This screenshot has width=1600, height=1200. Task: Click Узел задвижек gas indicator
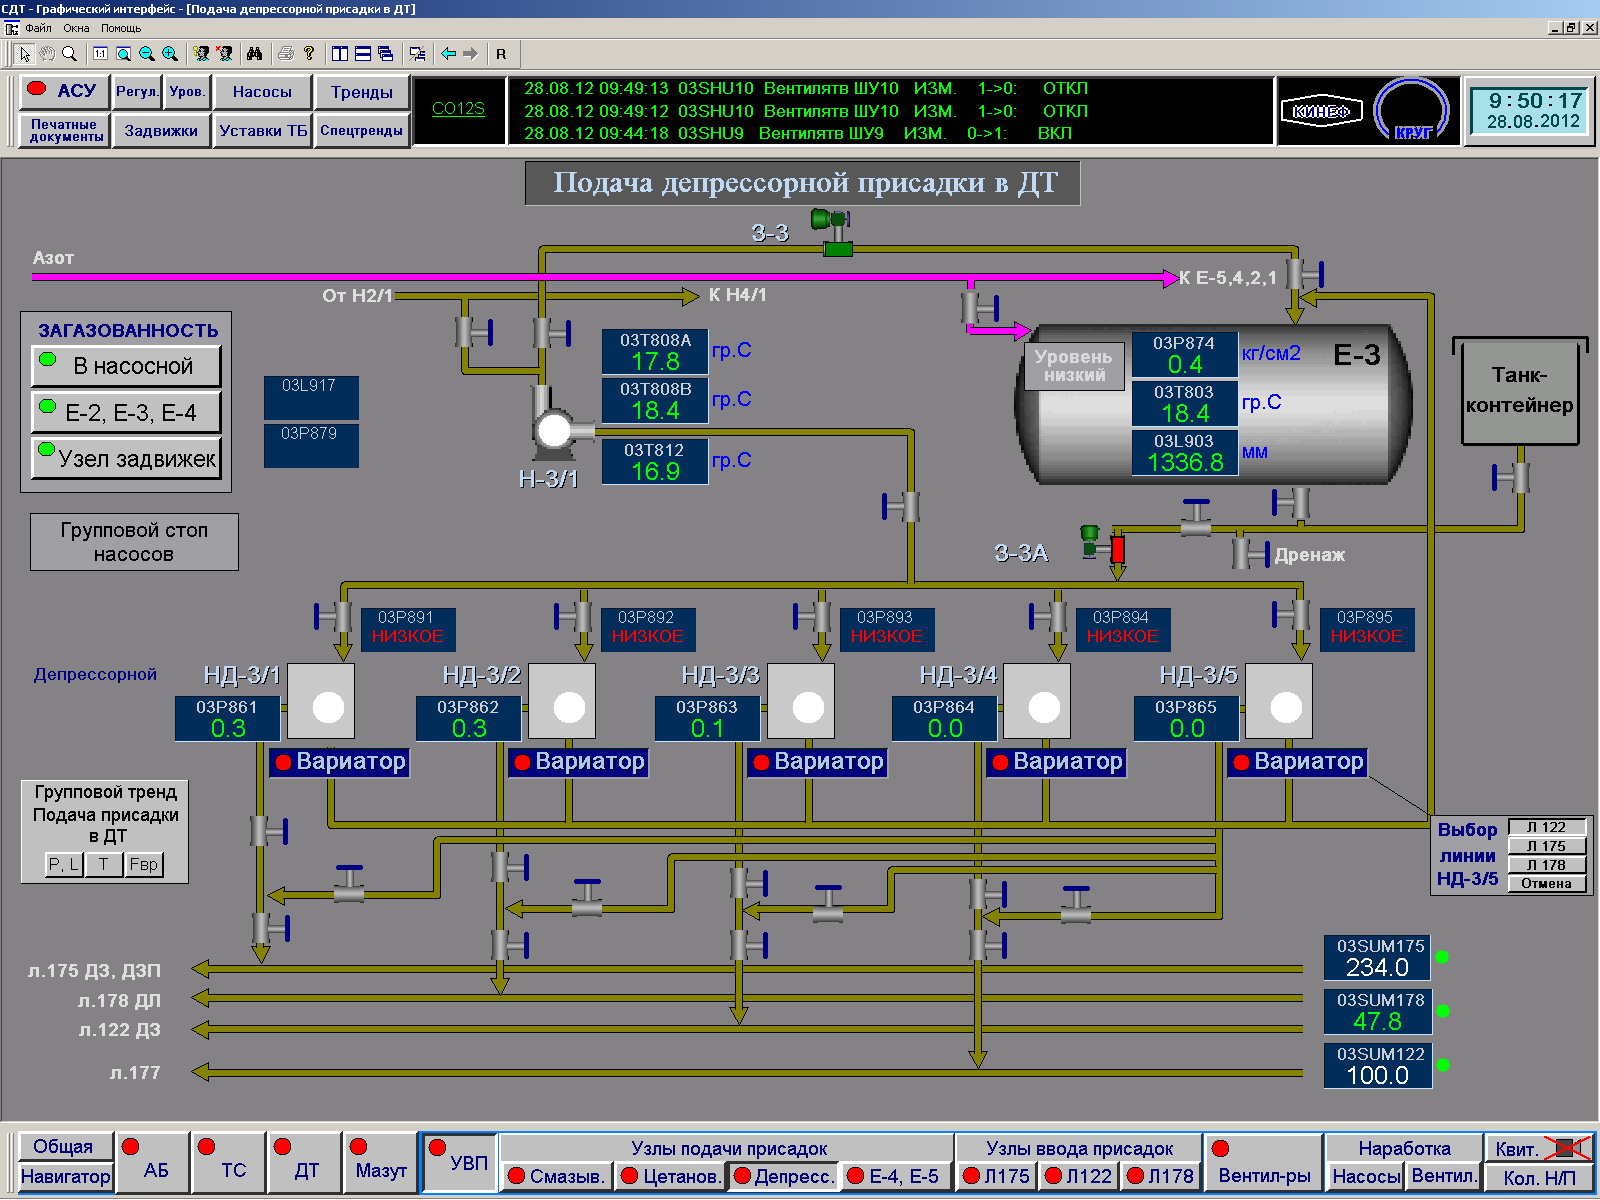(126, 459)
